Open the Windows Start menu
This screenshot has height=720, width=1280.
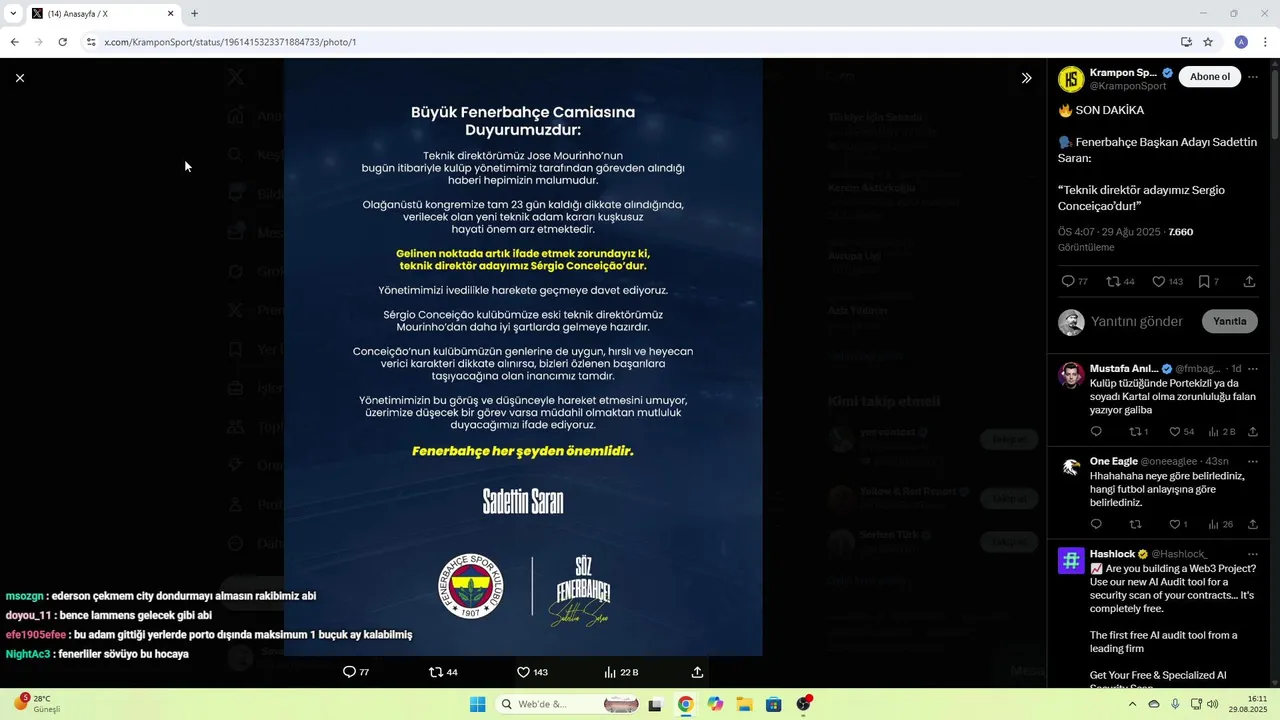tap(478, 704)
